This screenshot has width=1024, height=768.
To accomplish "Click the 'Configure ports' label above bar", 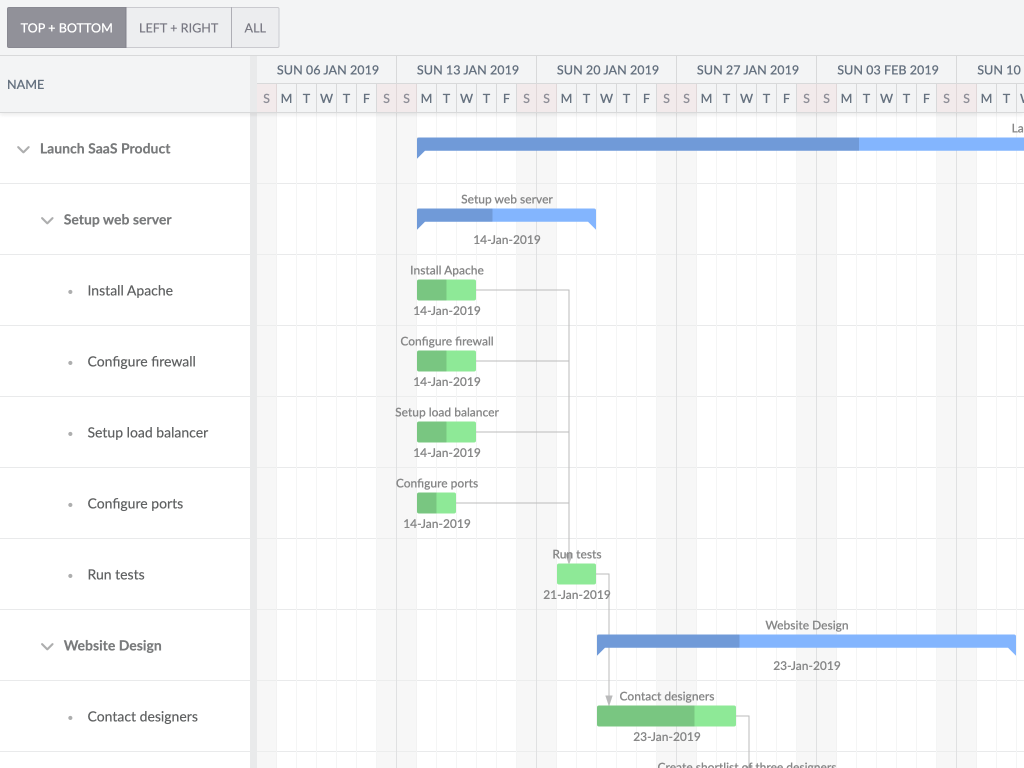I will tap(437, 483).
